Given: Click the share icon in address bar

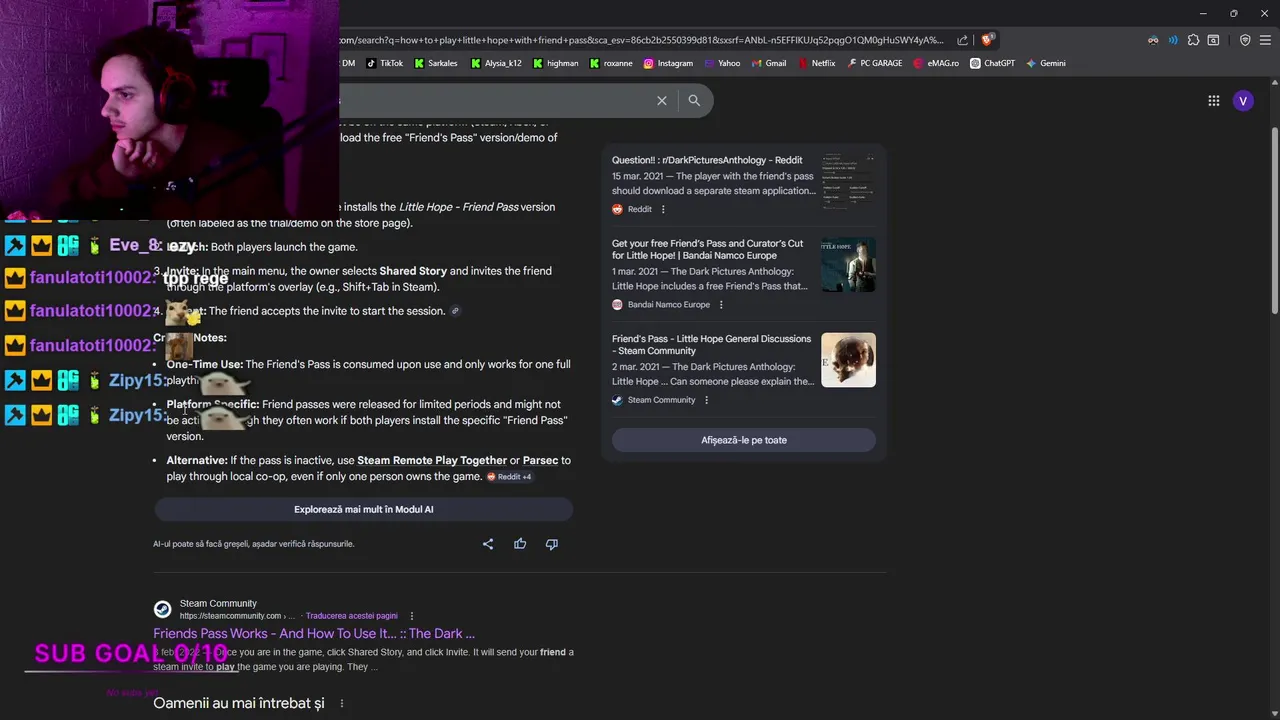Looking at the screenshot, I should pos(962,40).
